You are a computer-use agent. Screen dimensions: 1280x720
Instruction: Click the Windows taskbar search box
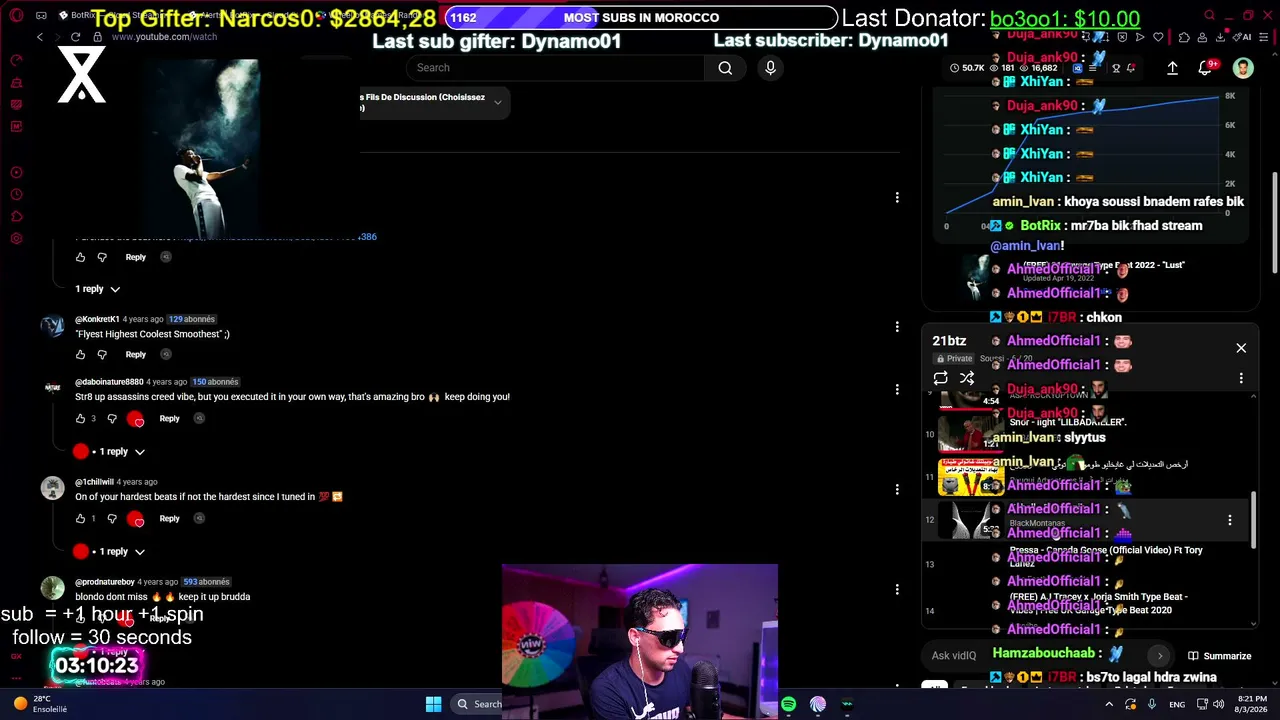(x=478, y=704)
